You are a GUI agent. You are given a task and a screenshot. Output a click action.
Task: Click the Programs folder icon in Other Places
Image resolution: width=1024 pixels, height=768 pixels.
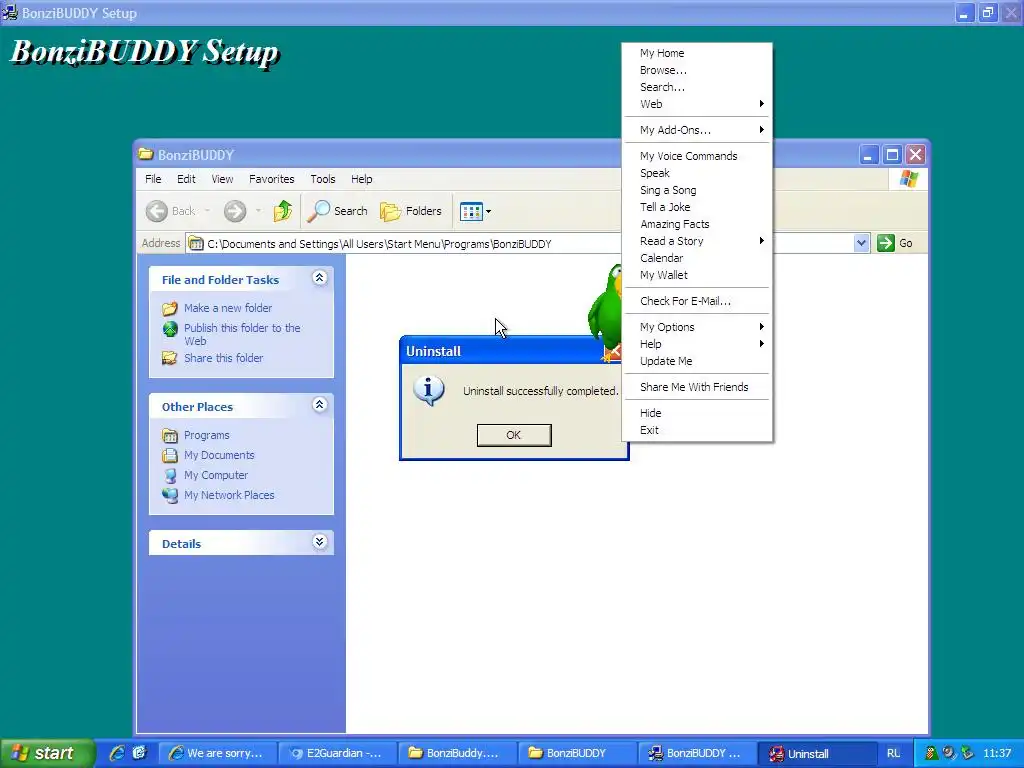170,435
